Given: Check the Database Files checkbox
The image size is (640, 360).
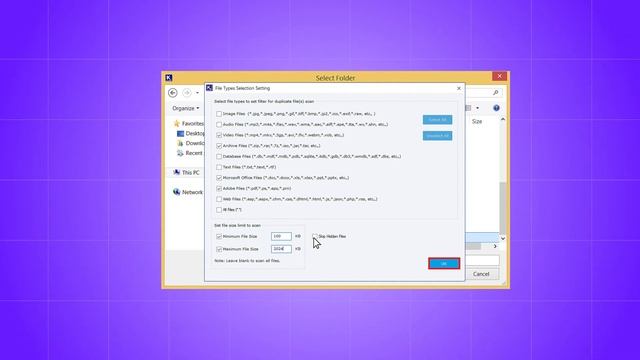Looking at the screenshot, I should [219, 156].
